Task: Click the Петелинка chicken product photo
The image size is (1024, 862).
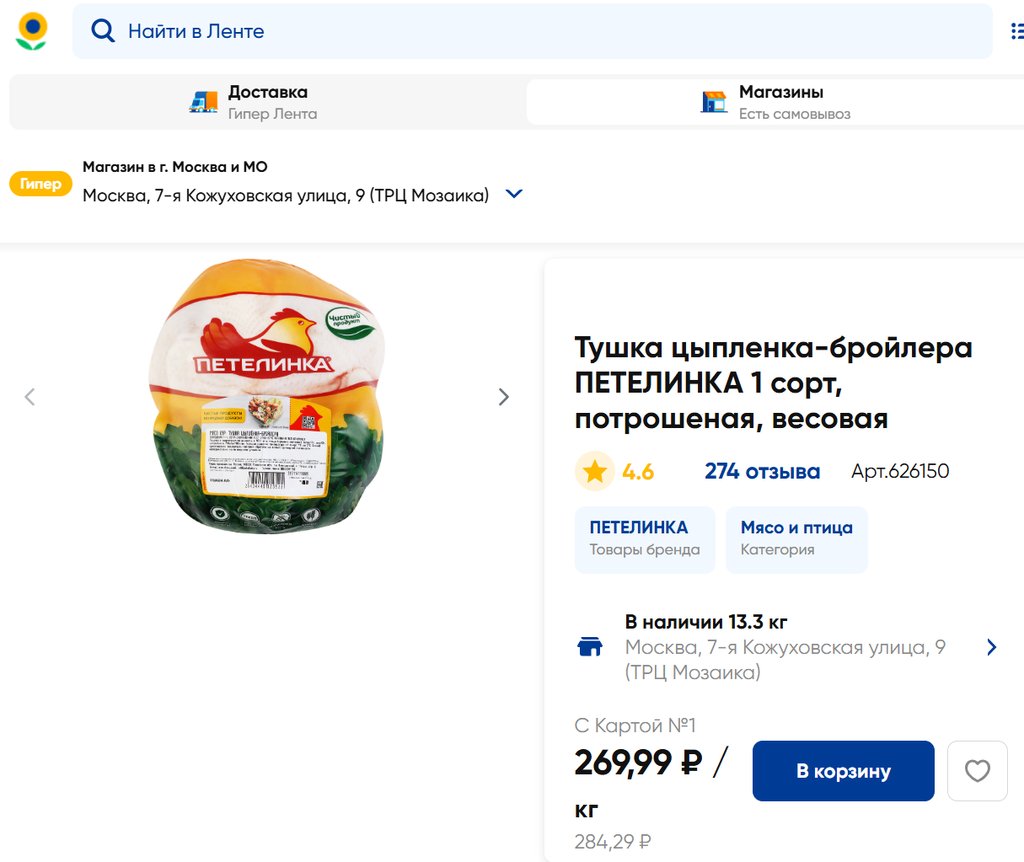Action: [x=267, y=396]
